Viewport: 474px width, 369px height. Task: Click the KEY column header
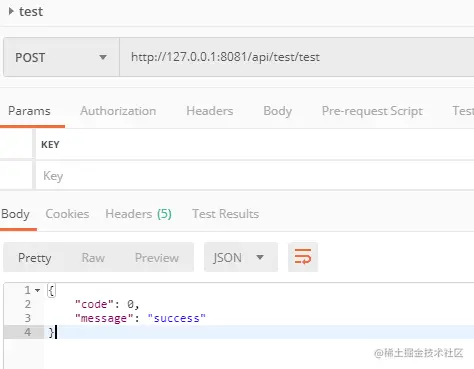[x=50, y=145]
